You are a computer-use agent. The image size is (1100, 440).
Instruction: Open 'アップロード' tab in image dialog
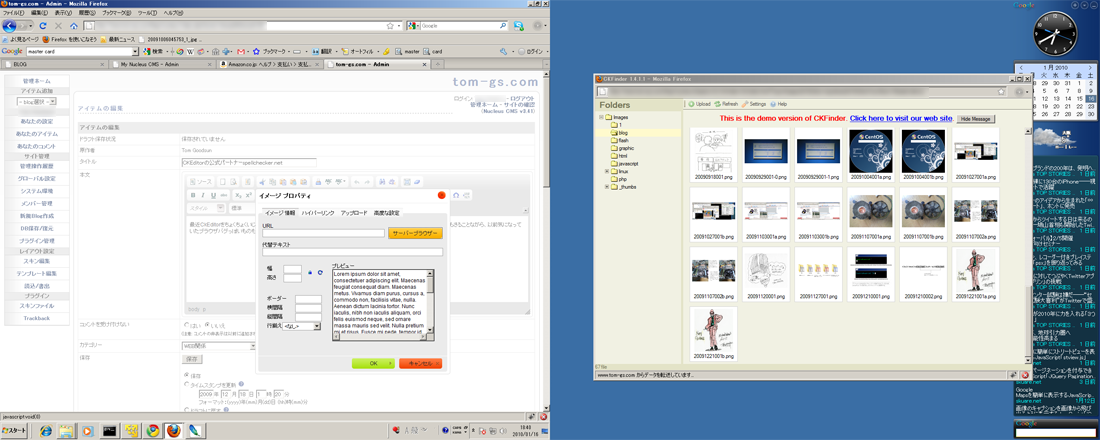click(354, 213)
